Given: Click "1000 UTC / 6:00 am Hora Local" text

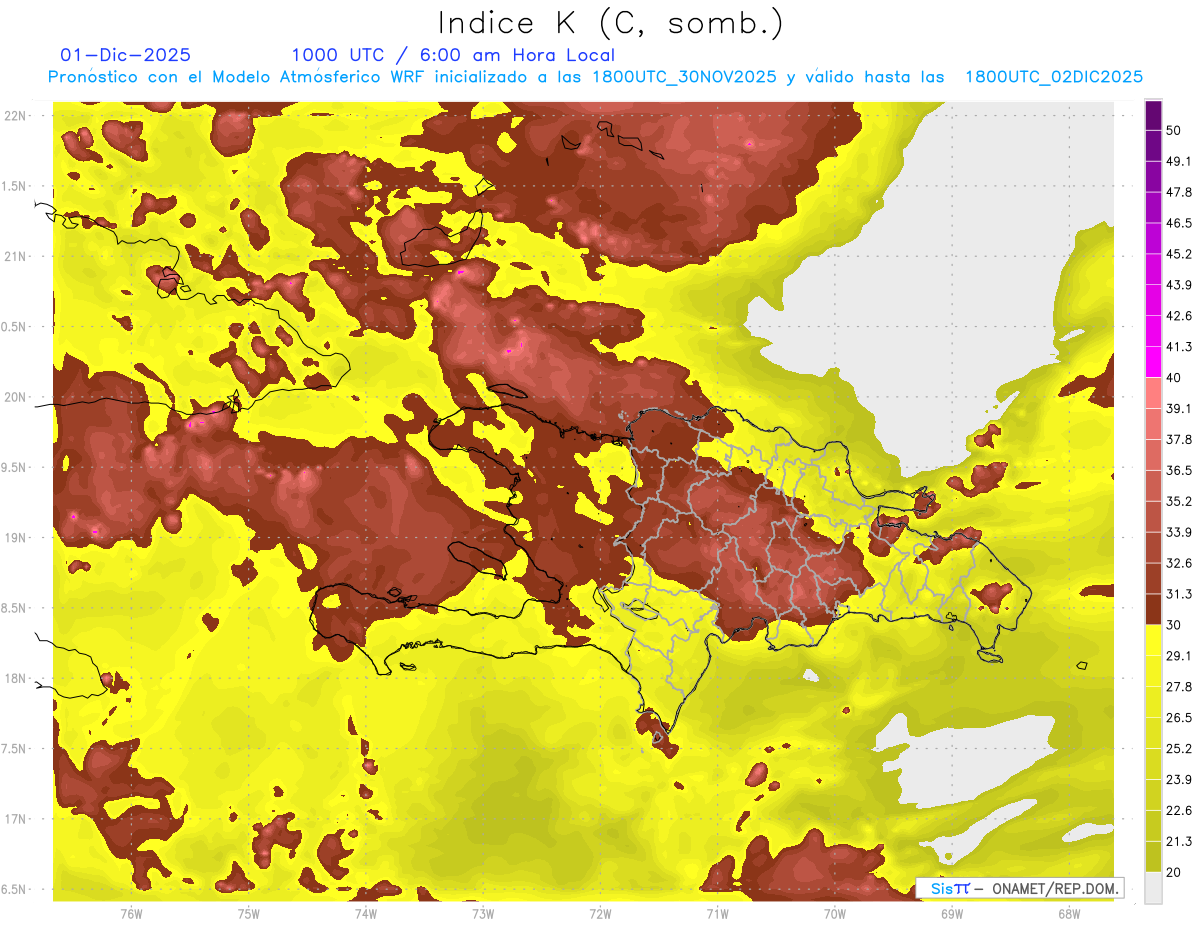Looking at the screenshot, I should [453, 55].
